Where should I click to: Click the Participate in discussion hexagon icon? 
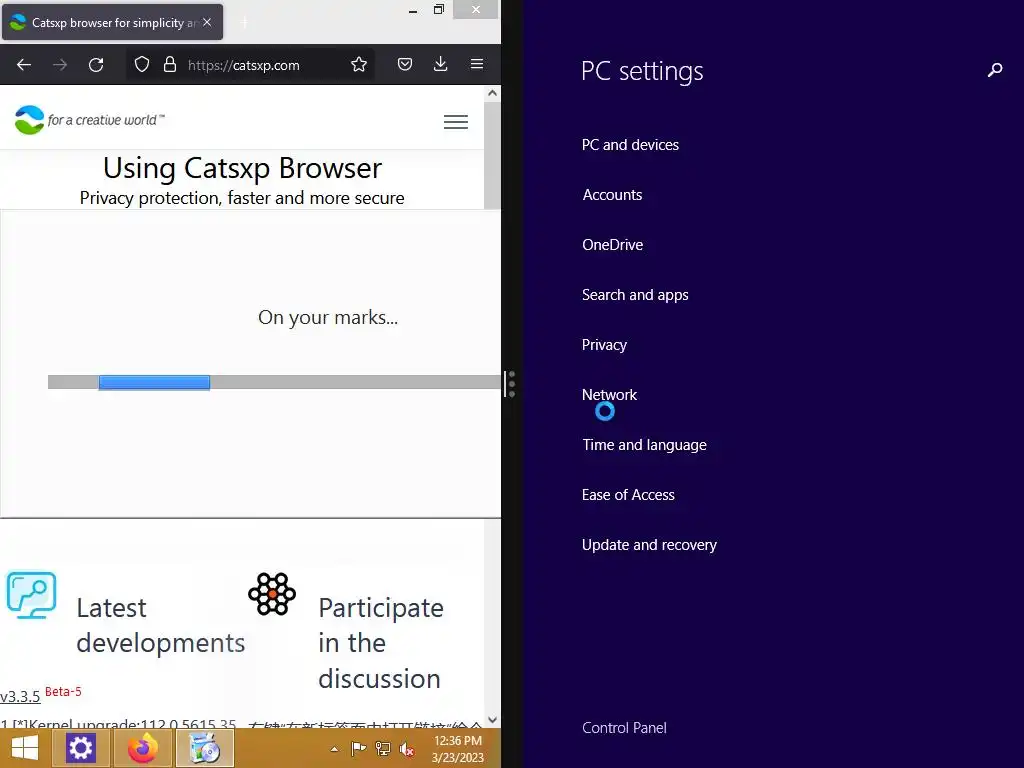pos(272,594)
